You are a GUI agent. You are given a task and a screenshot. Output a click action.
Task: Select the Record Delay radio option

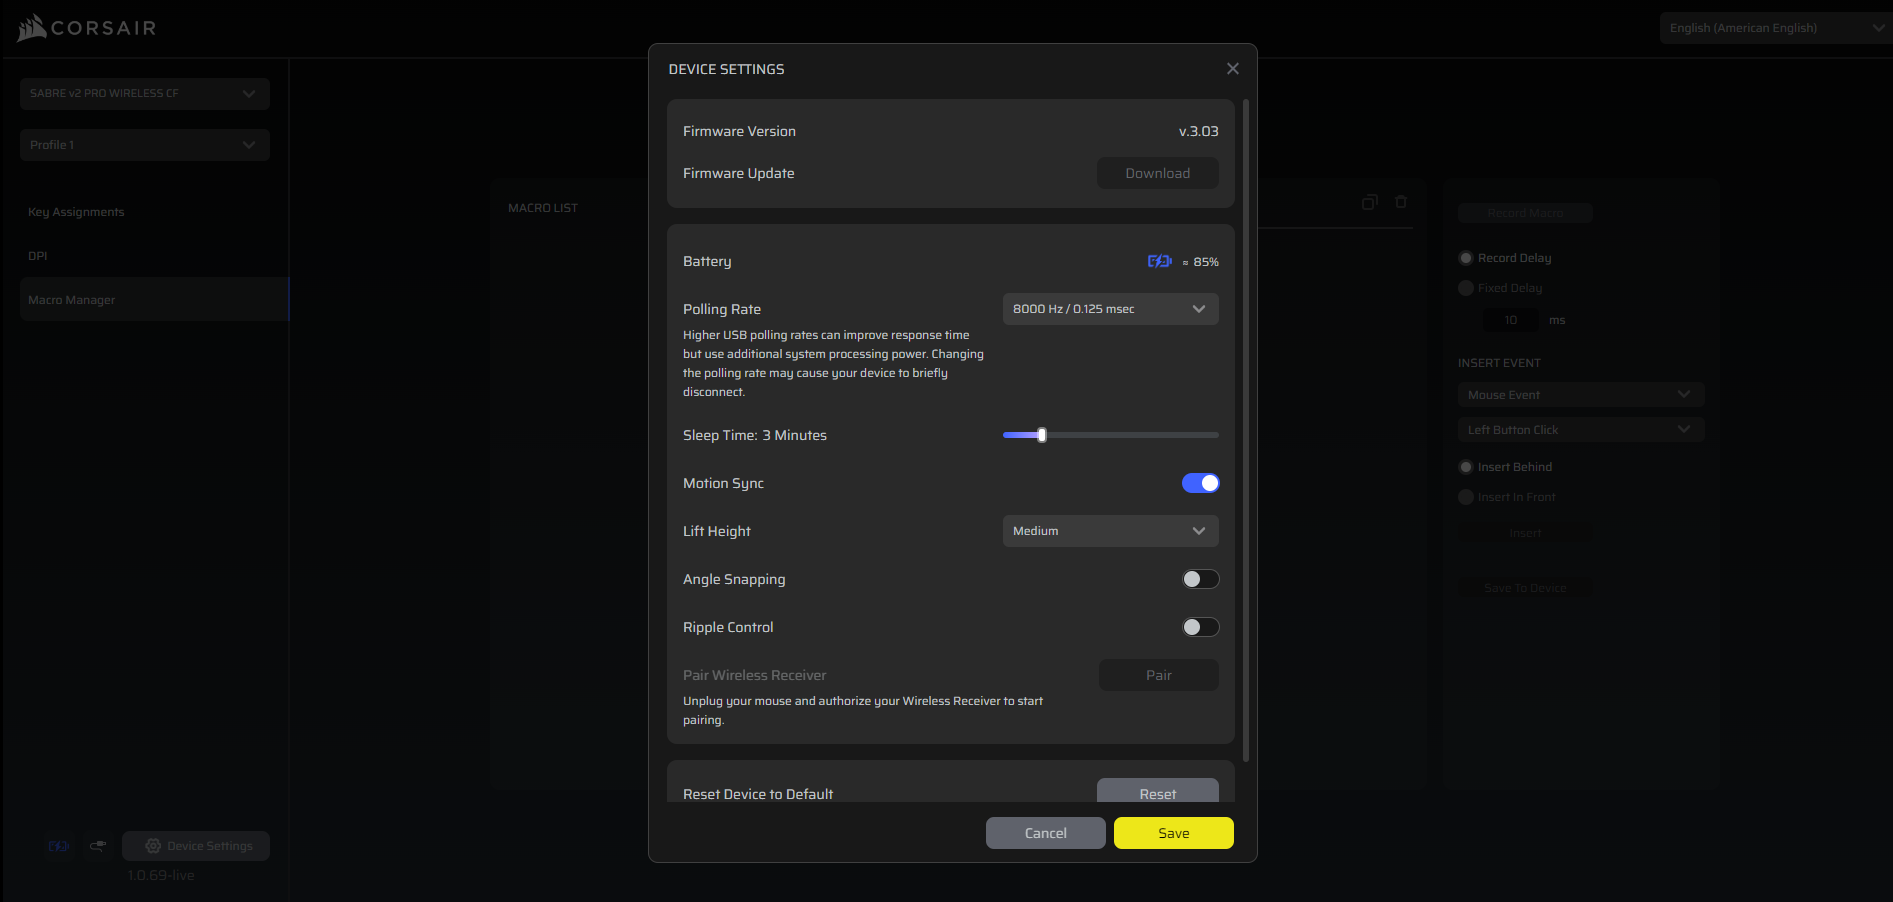1466,258
